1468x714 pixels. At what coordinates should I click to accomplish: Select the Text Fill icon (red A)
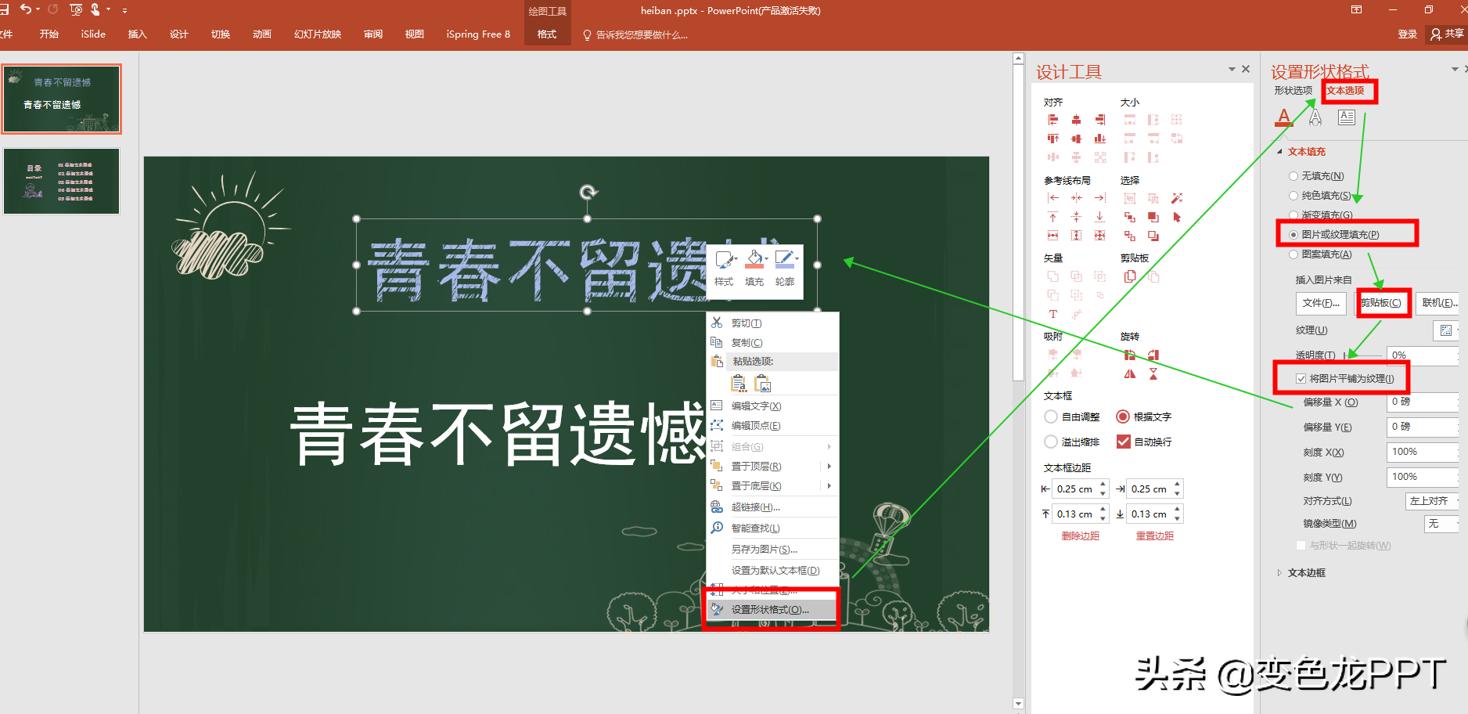coord(1283,117)
